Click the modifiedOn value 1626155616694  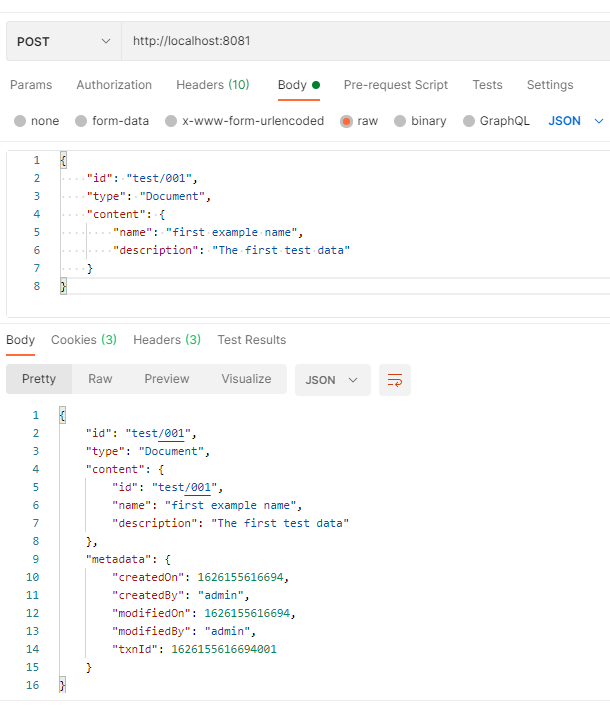point(247,613)
